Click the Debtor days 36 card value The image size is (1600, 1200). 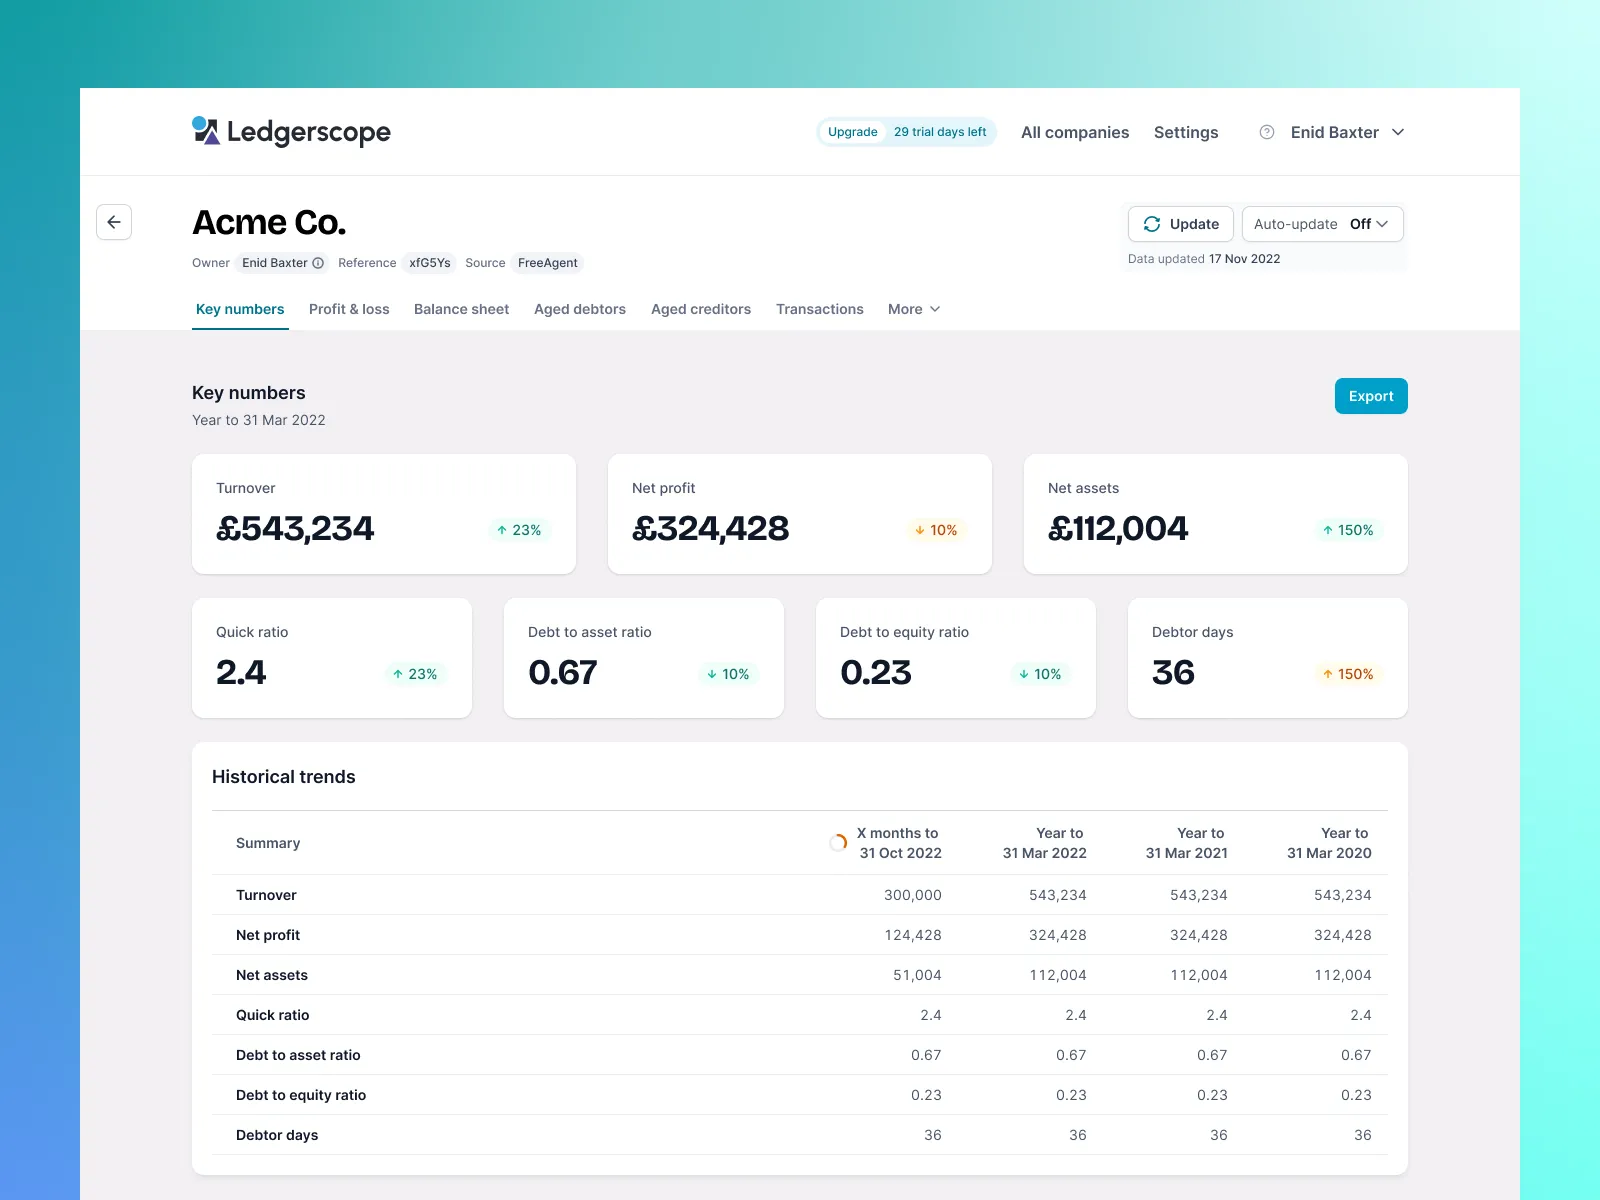tap(1173, 672)
